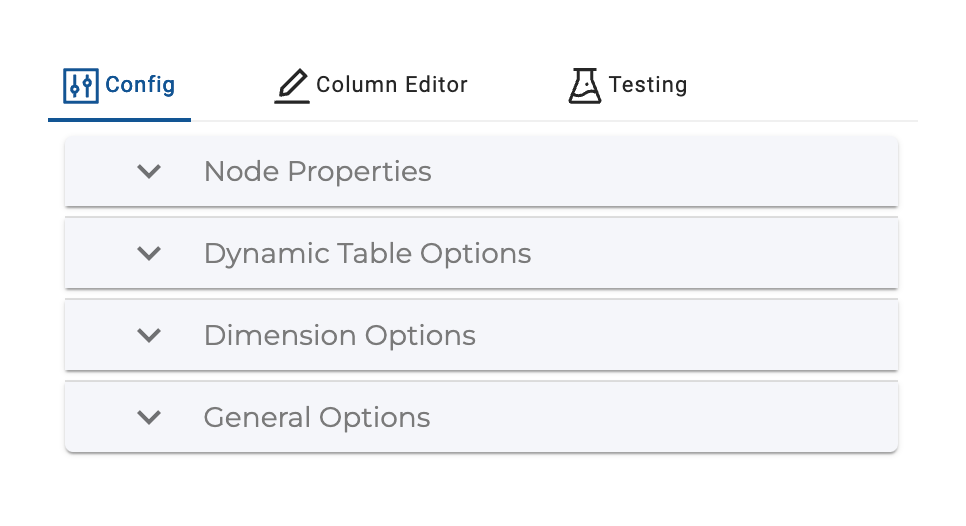Switch to the Column Editor tab
This screenshot has height=526, width=966.
point(392,85)
